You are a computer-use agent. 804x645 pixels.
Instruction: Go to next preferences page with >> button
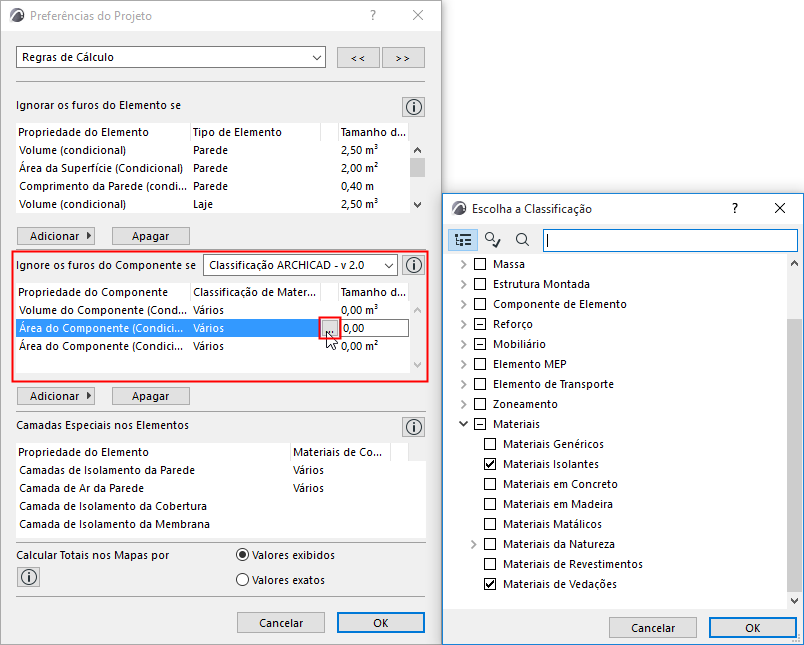tap(403, 57)
